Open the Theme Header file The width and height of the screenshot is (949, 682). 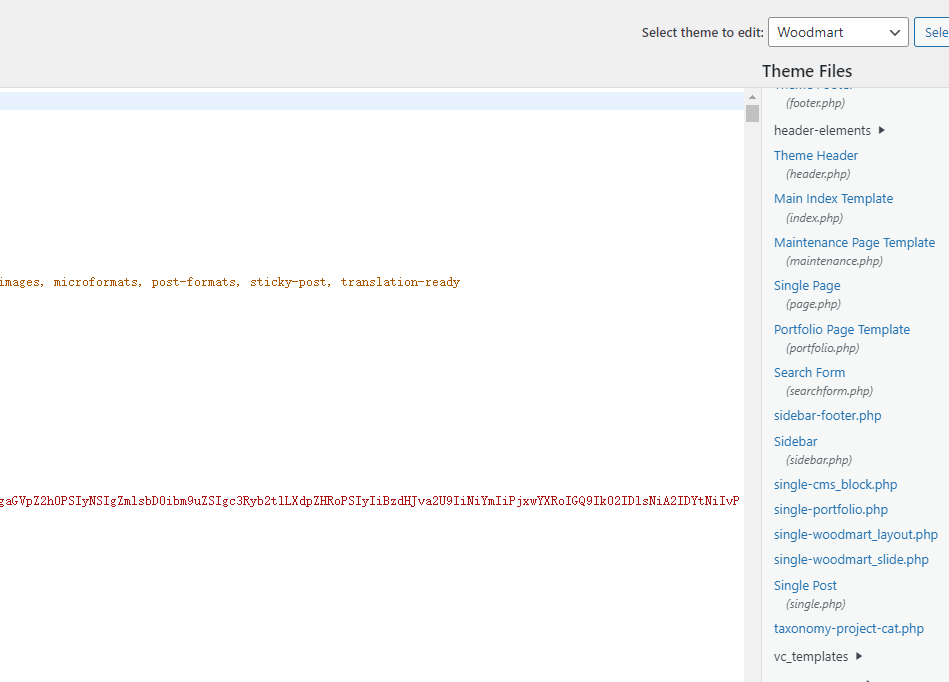pyautogui.click(x=815, y=156)
